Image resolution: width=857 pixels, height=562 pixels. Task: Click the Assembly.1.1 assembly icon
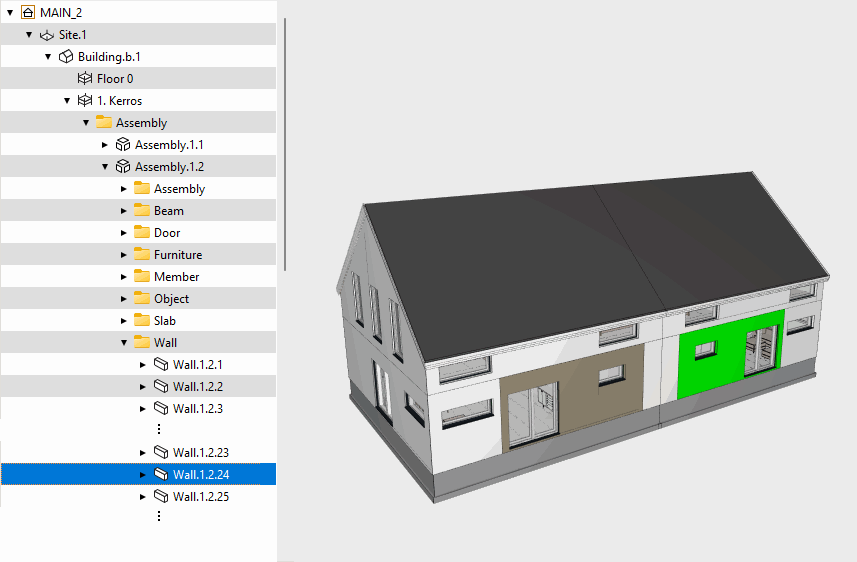coord(122,144)
